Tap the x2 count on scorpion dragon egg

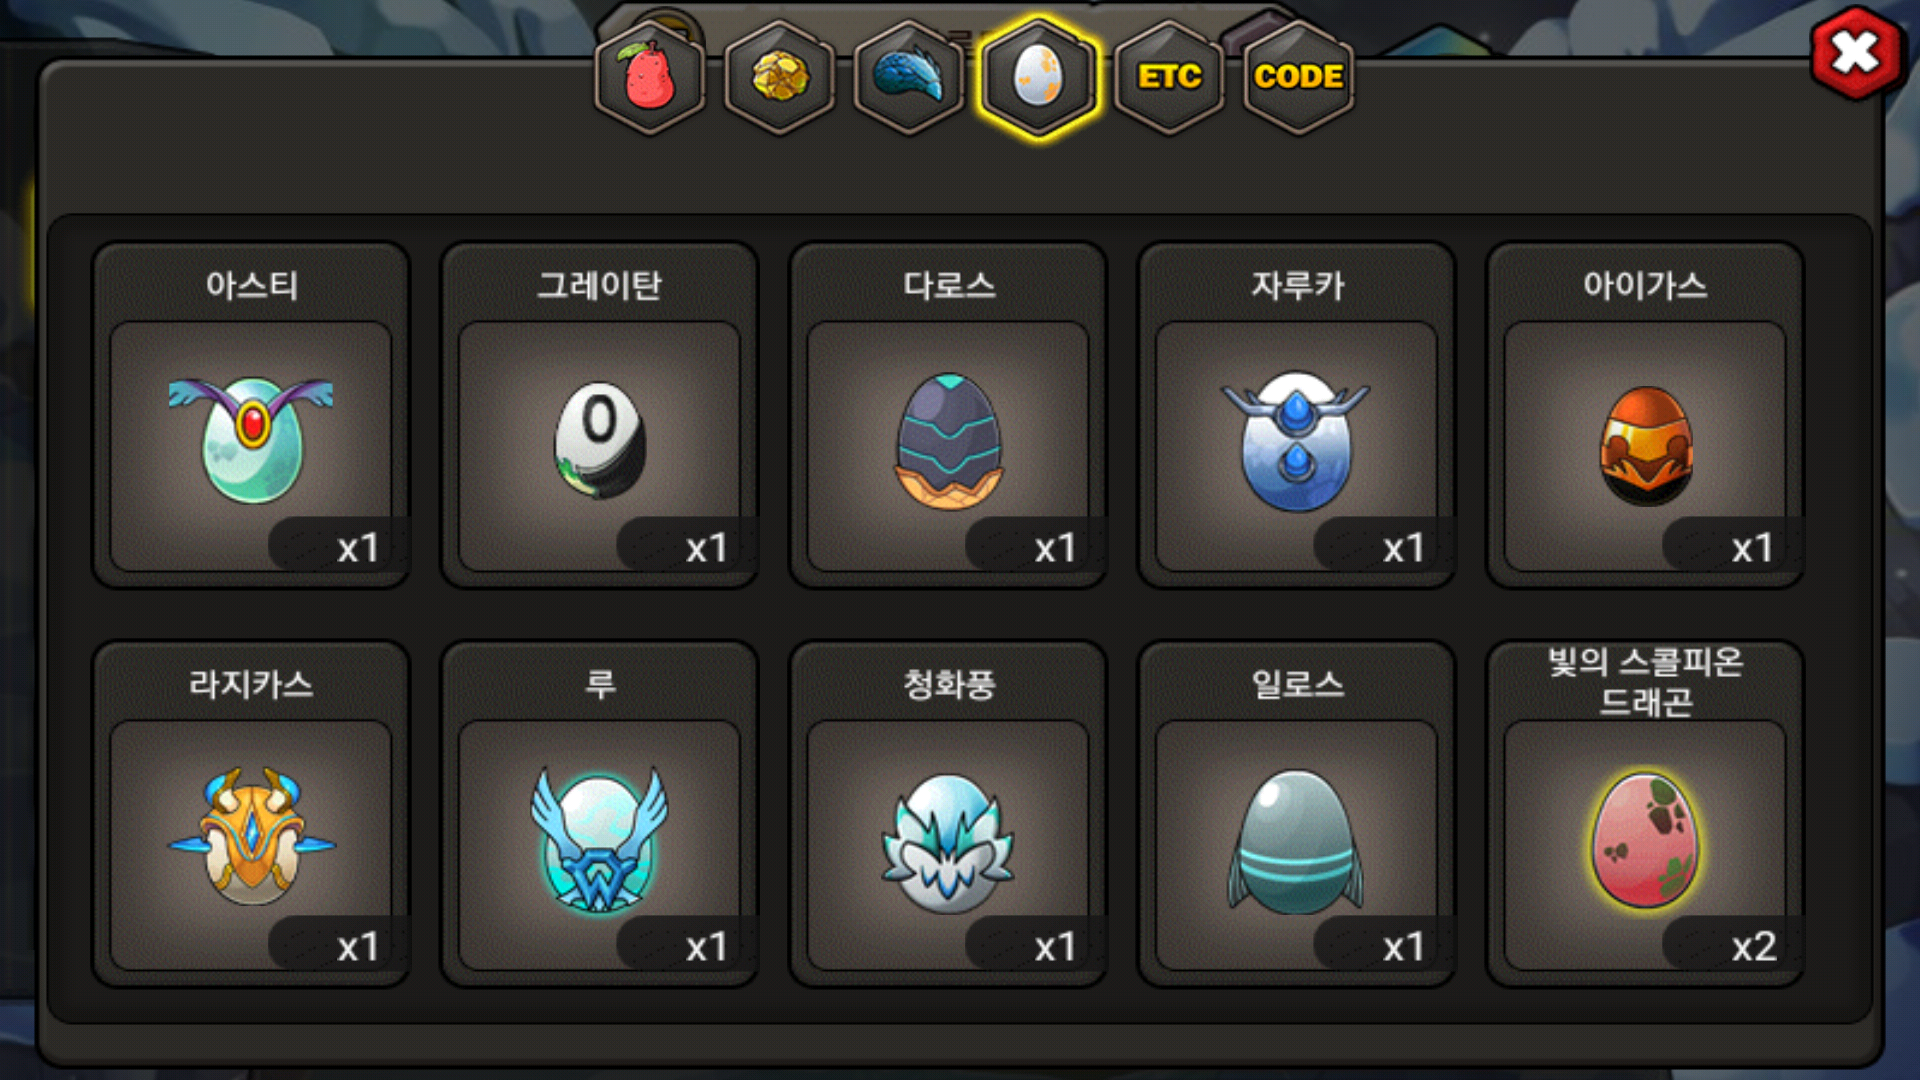click(x=1753, y=946)
